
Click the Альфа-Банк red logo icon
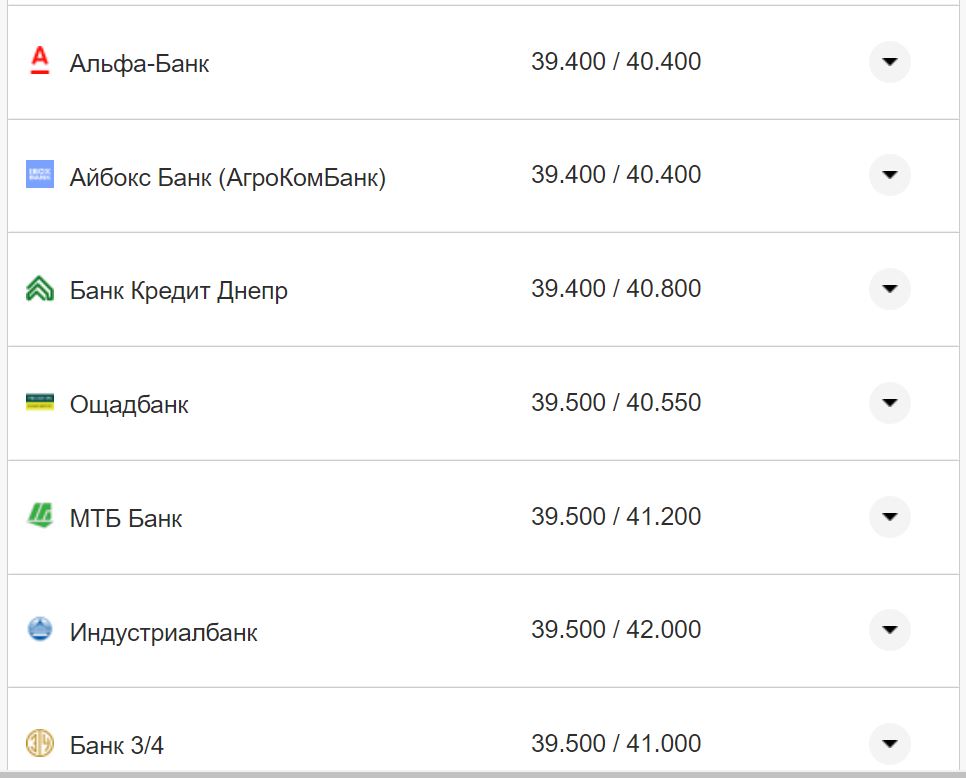(37, 62)
